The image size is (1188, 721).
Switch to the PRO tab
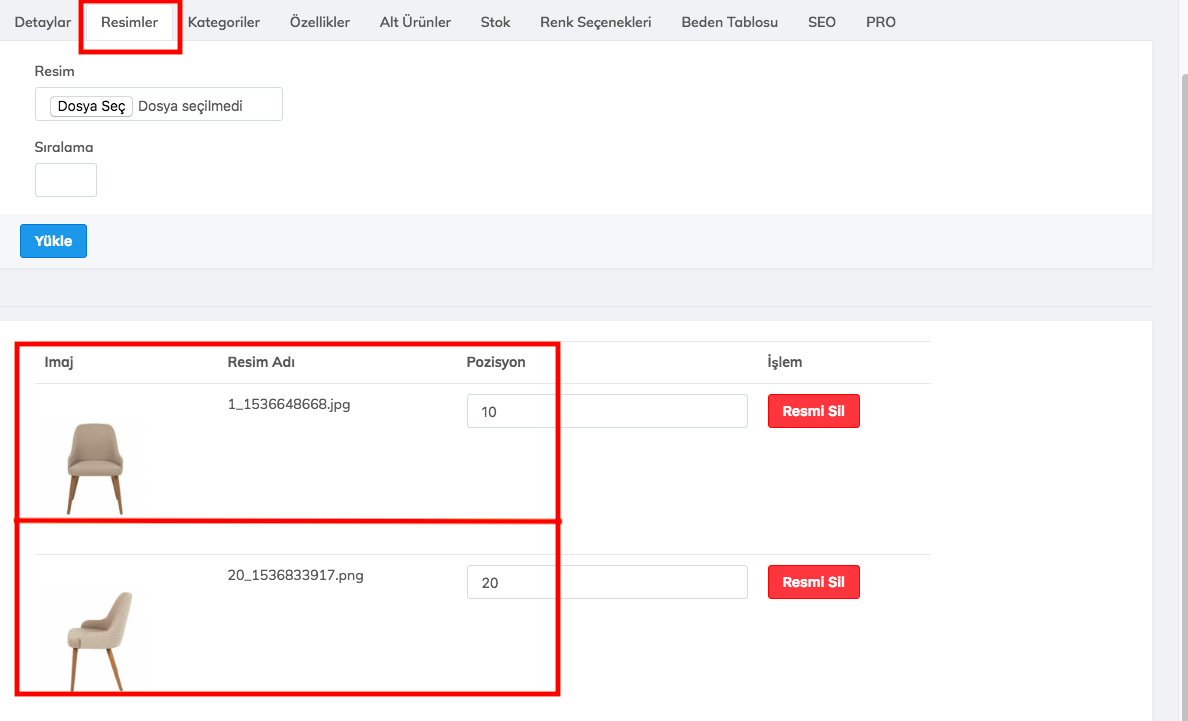pos(881,22)
